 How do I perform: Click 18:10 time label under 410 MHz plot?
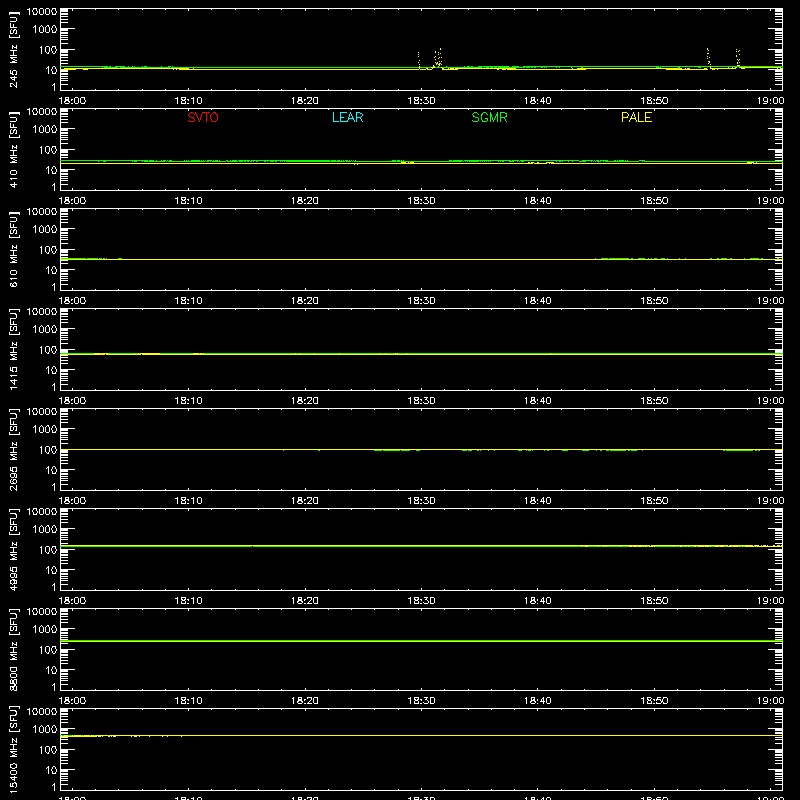point(189,201)
